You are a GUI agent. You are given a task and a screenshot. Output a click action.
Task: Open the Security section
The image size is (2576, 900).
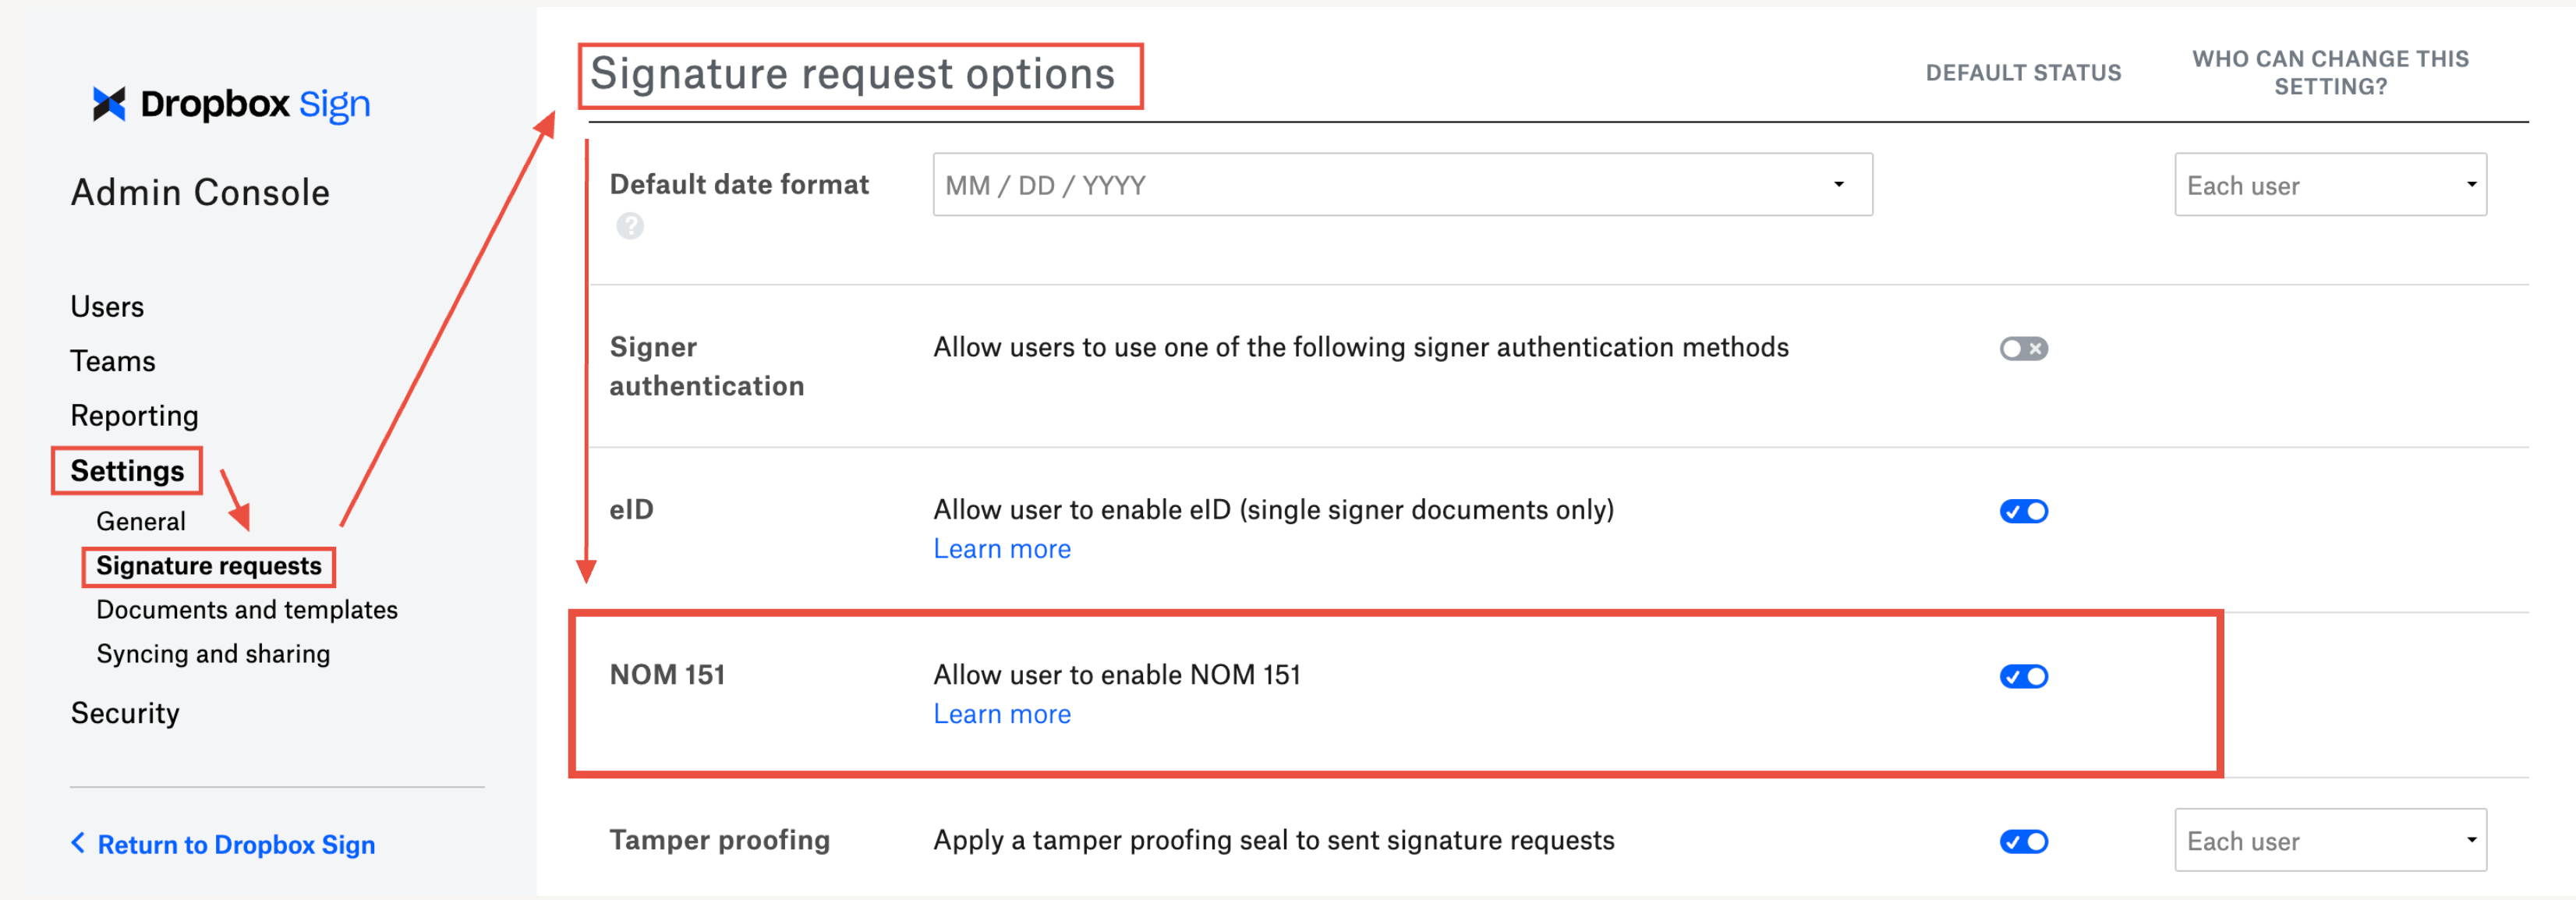tap(124, 712)
